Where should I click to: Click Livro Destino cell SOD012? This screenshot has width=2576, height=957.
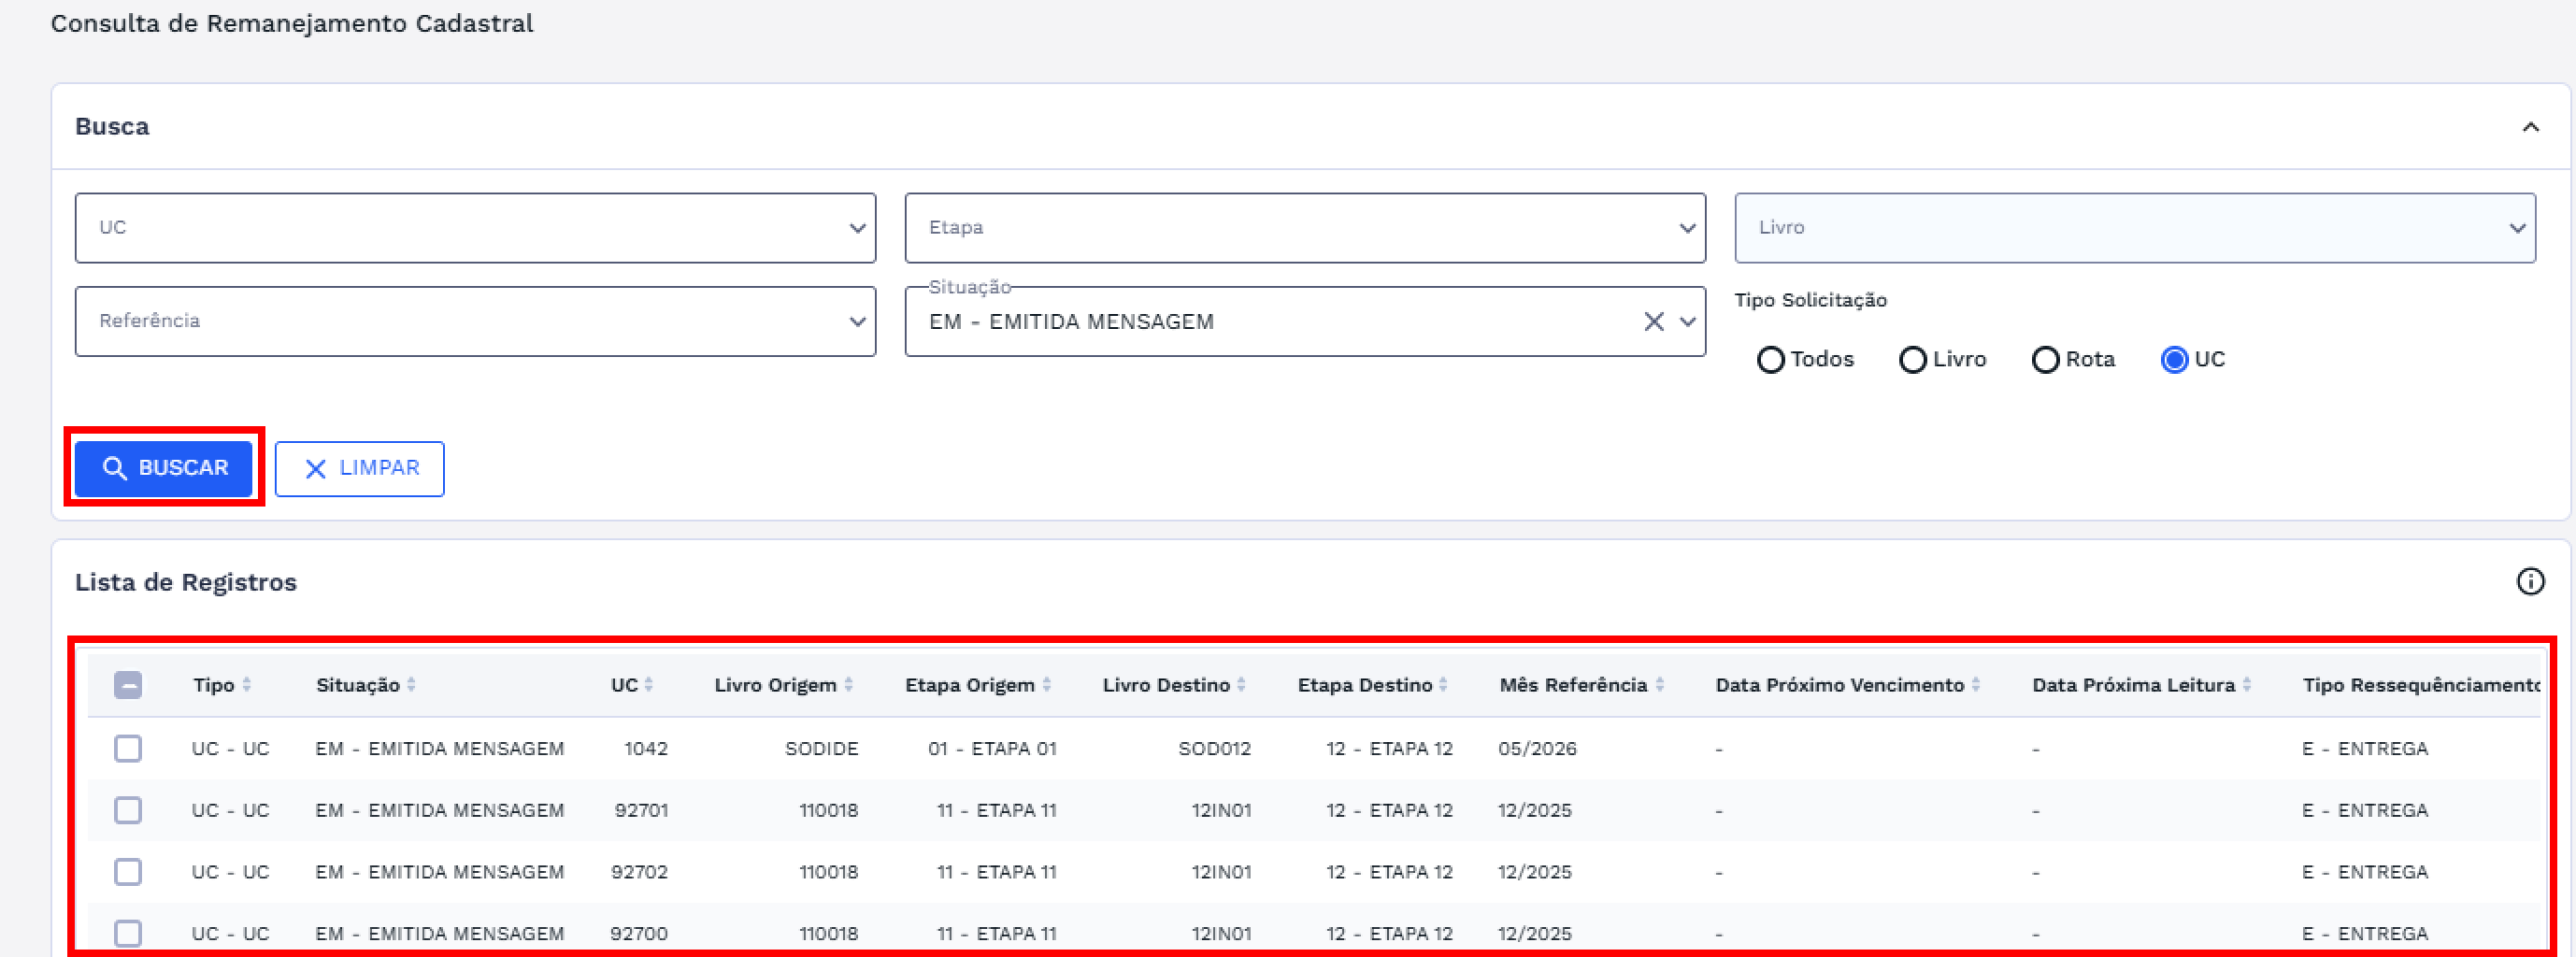click(x=1215, y=748)
